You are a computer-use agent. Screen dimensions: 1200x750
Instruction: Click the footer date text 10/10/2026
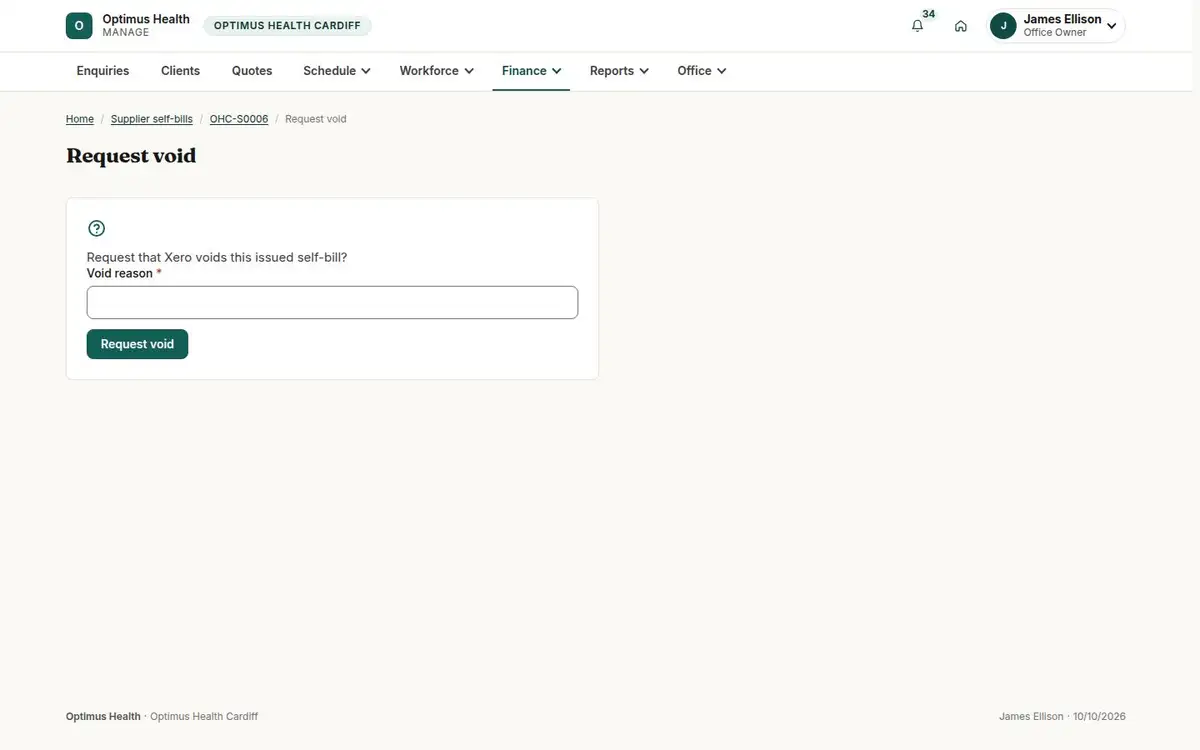(1099, 716)
